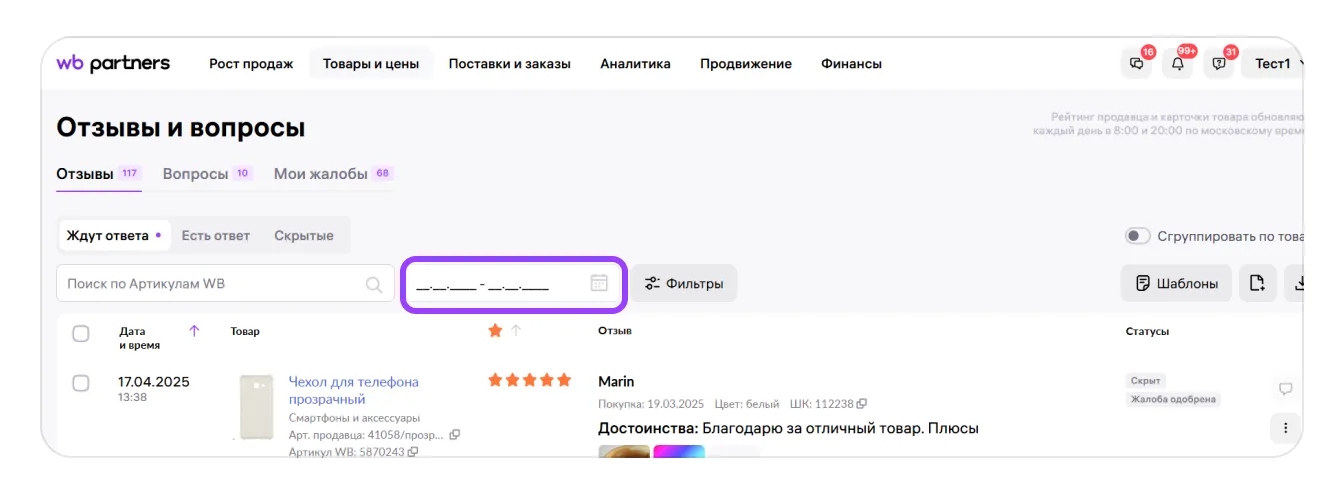Image resolution: width=1344 pixels, height=494 pixels.
Task: Open the chat messages icon with badge 16
Action: (x=1137, y=64)
